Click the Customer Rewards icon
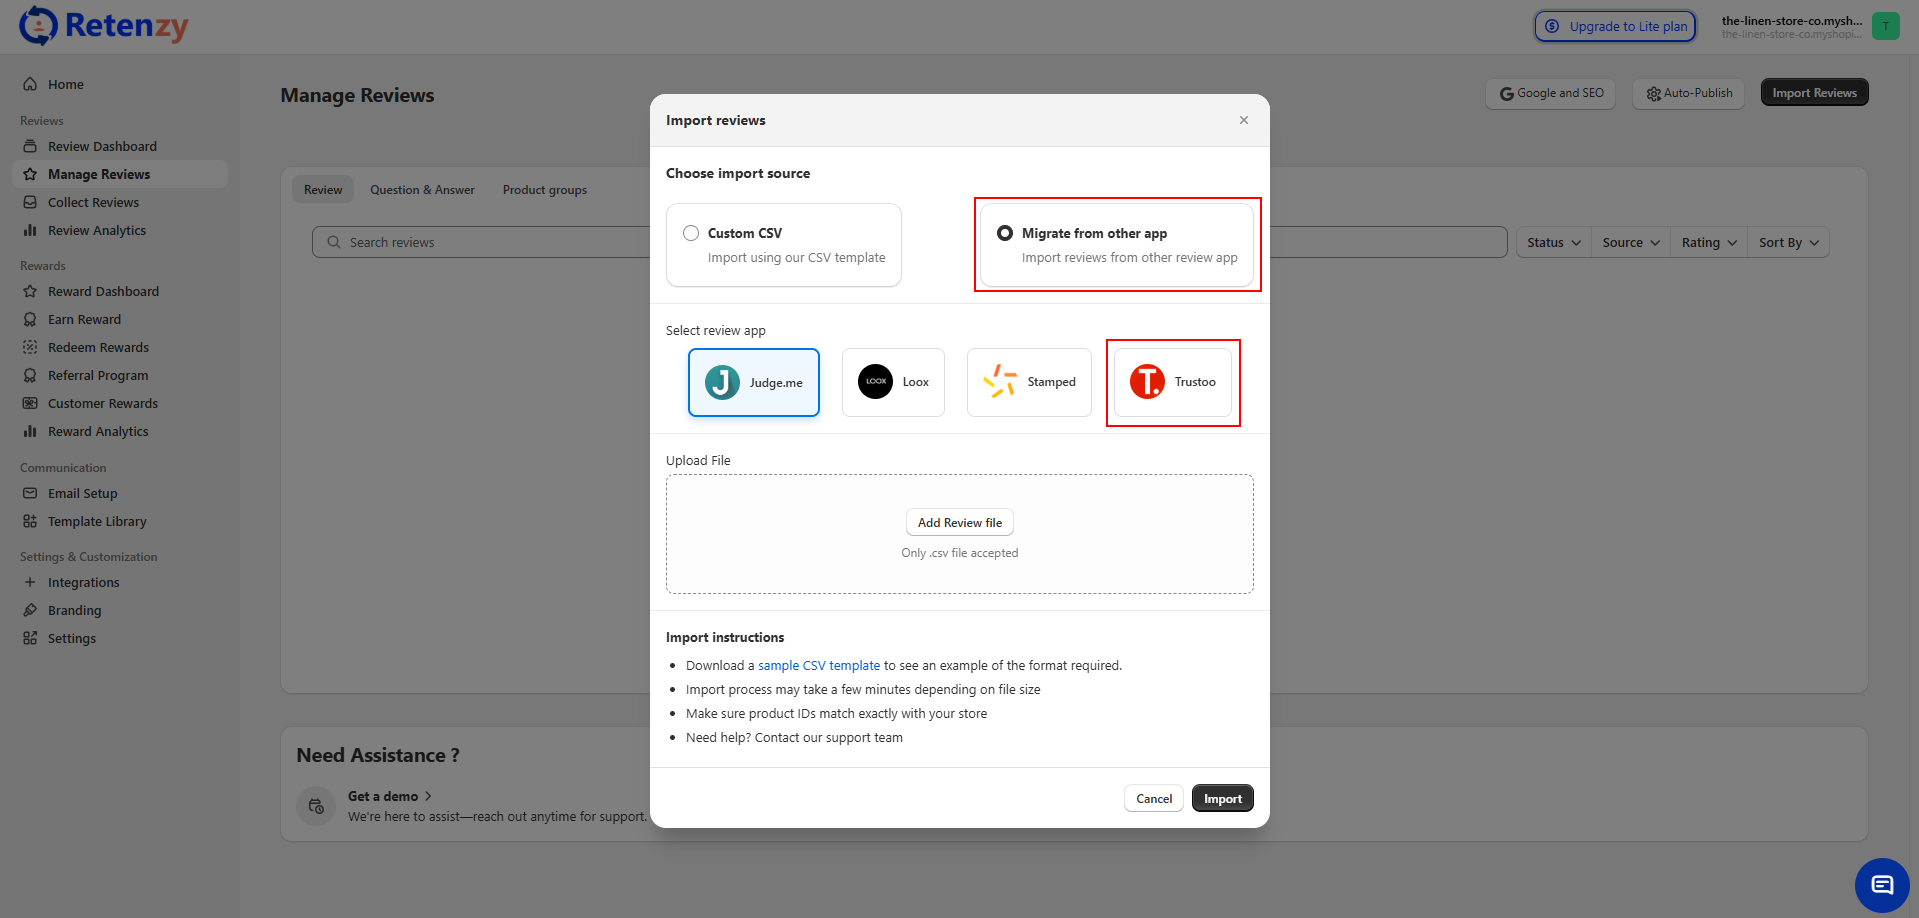The width and height of the screenshot is (1919, 918). click(30, 403)
